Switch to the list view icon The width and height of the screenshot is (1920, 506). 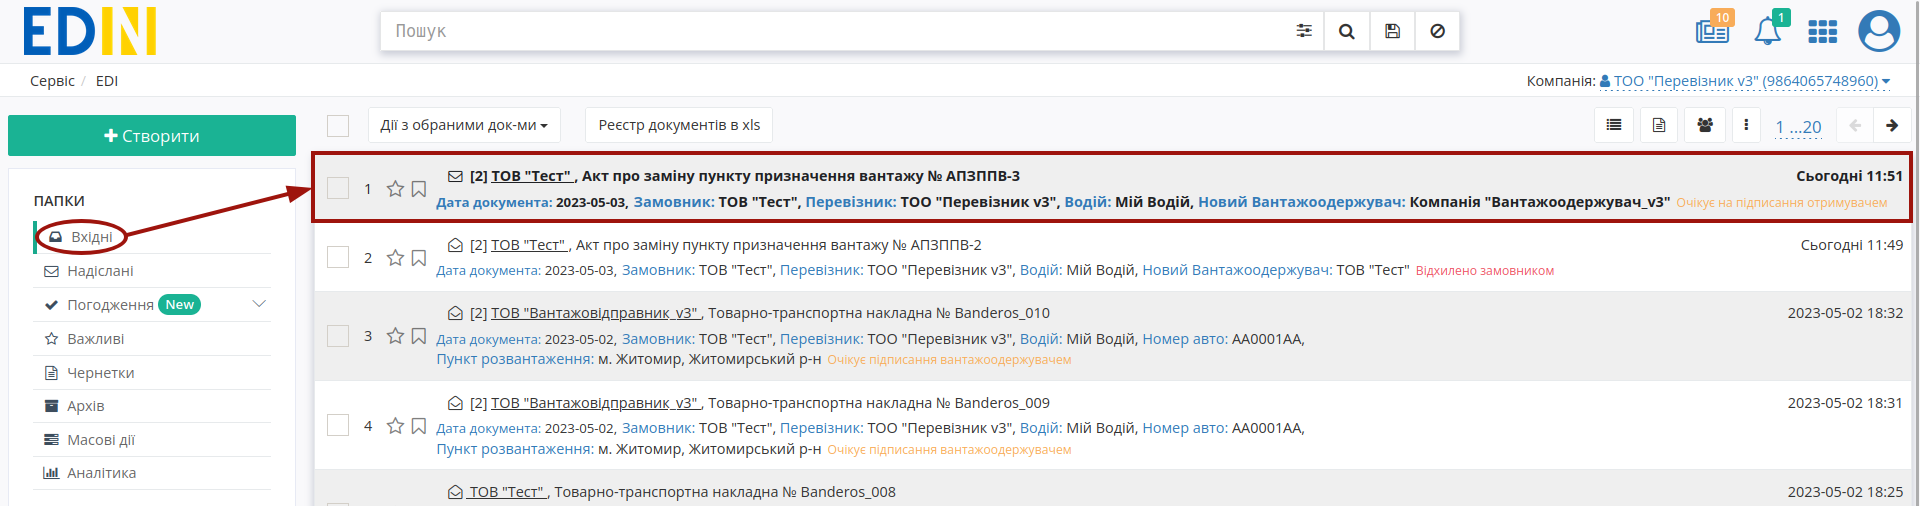1614,125
